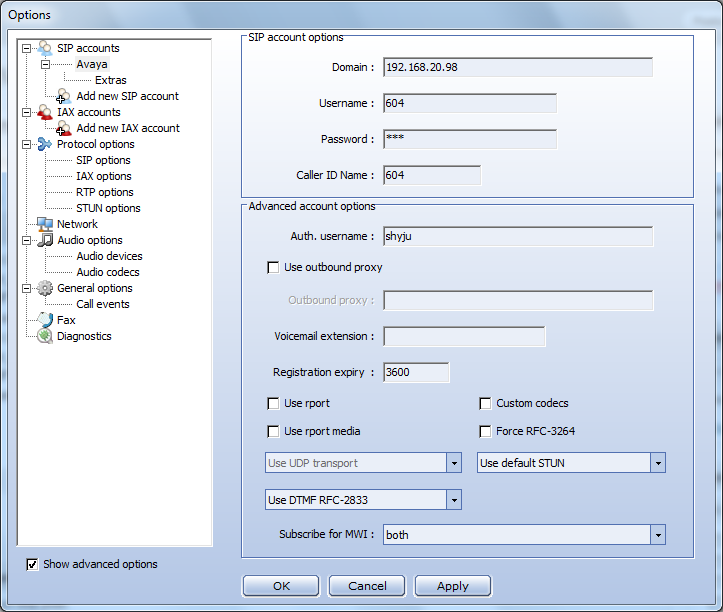Click the Fax phone icon
Viewport: 723px width, 612px height.
pos(45,320)
